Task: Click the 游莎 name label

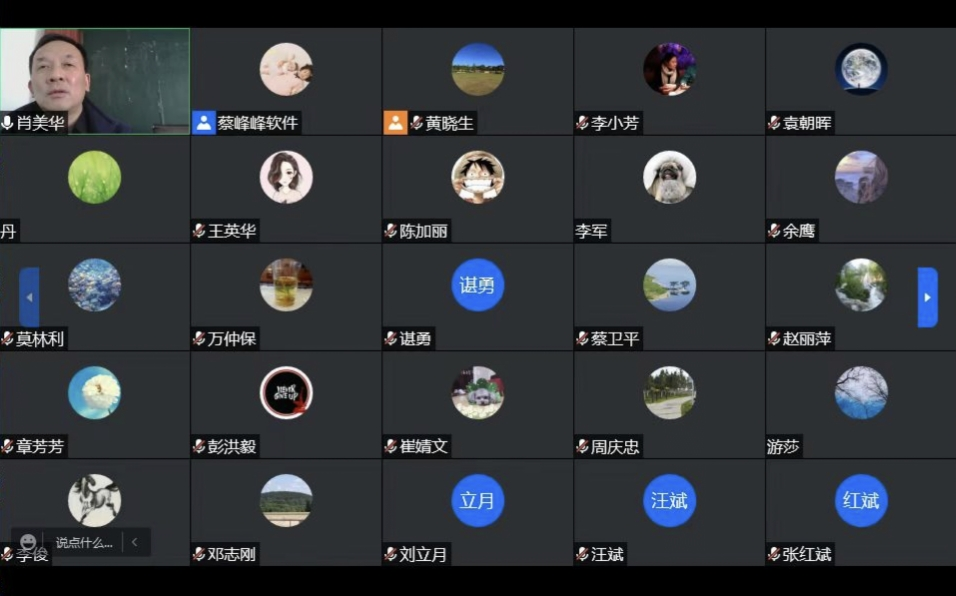Action: point(783,447)
